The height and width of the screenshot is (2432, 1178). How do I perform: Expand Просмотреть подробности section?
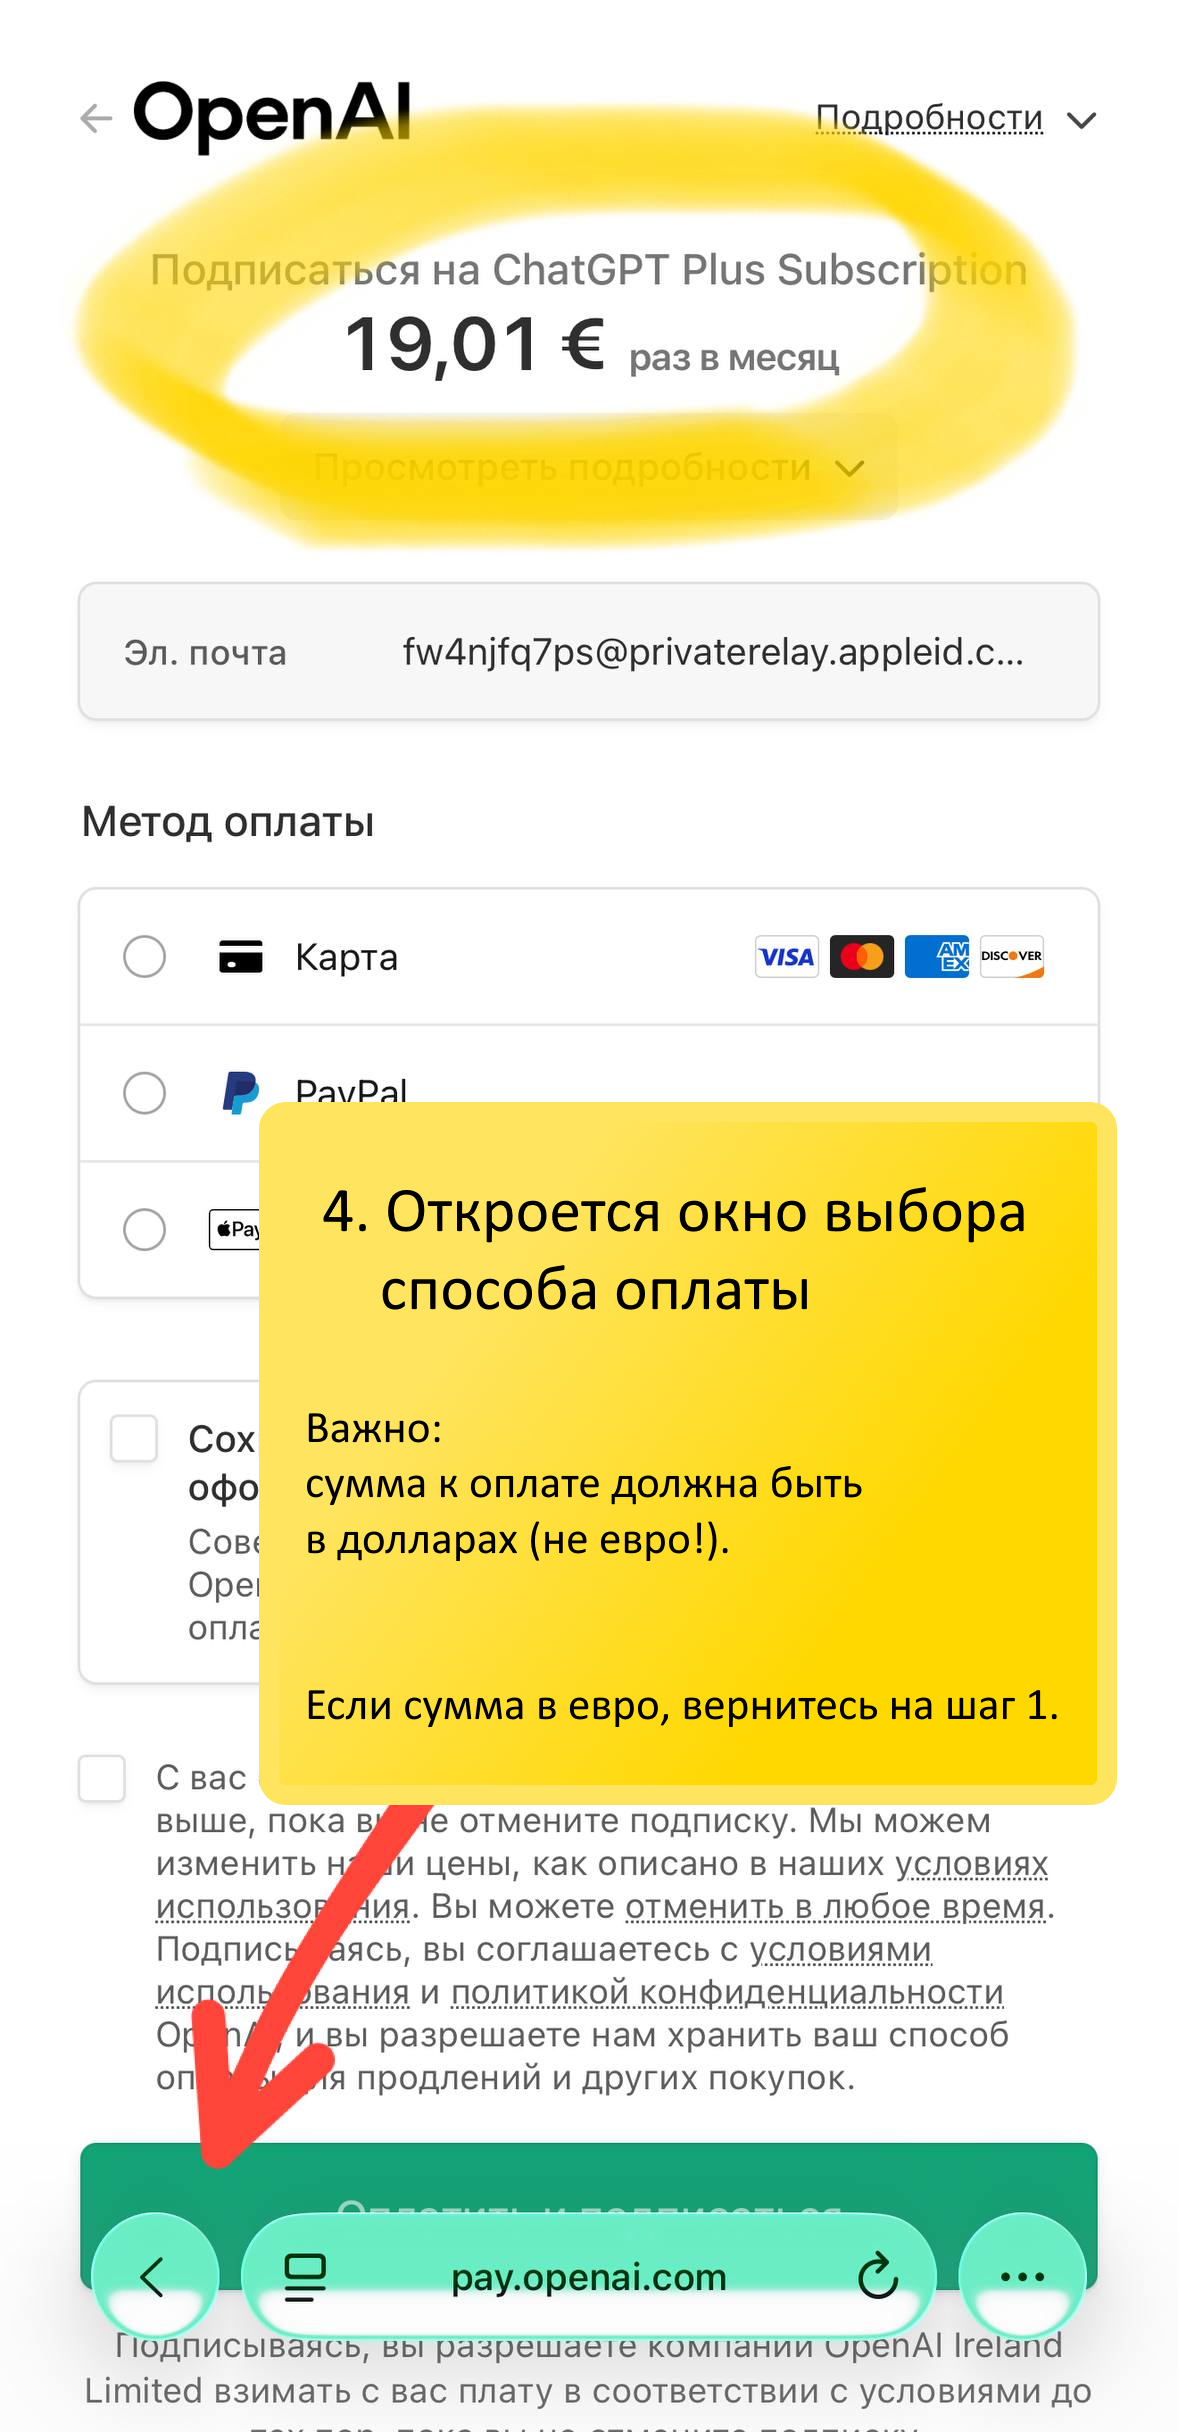point(588,468)
